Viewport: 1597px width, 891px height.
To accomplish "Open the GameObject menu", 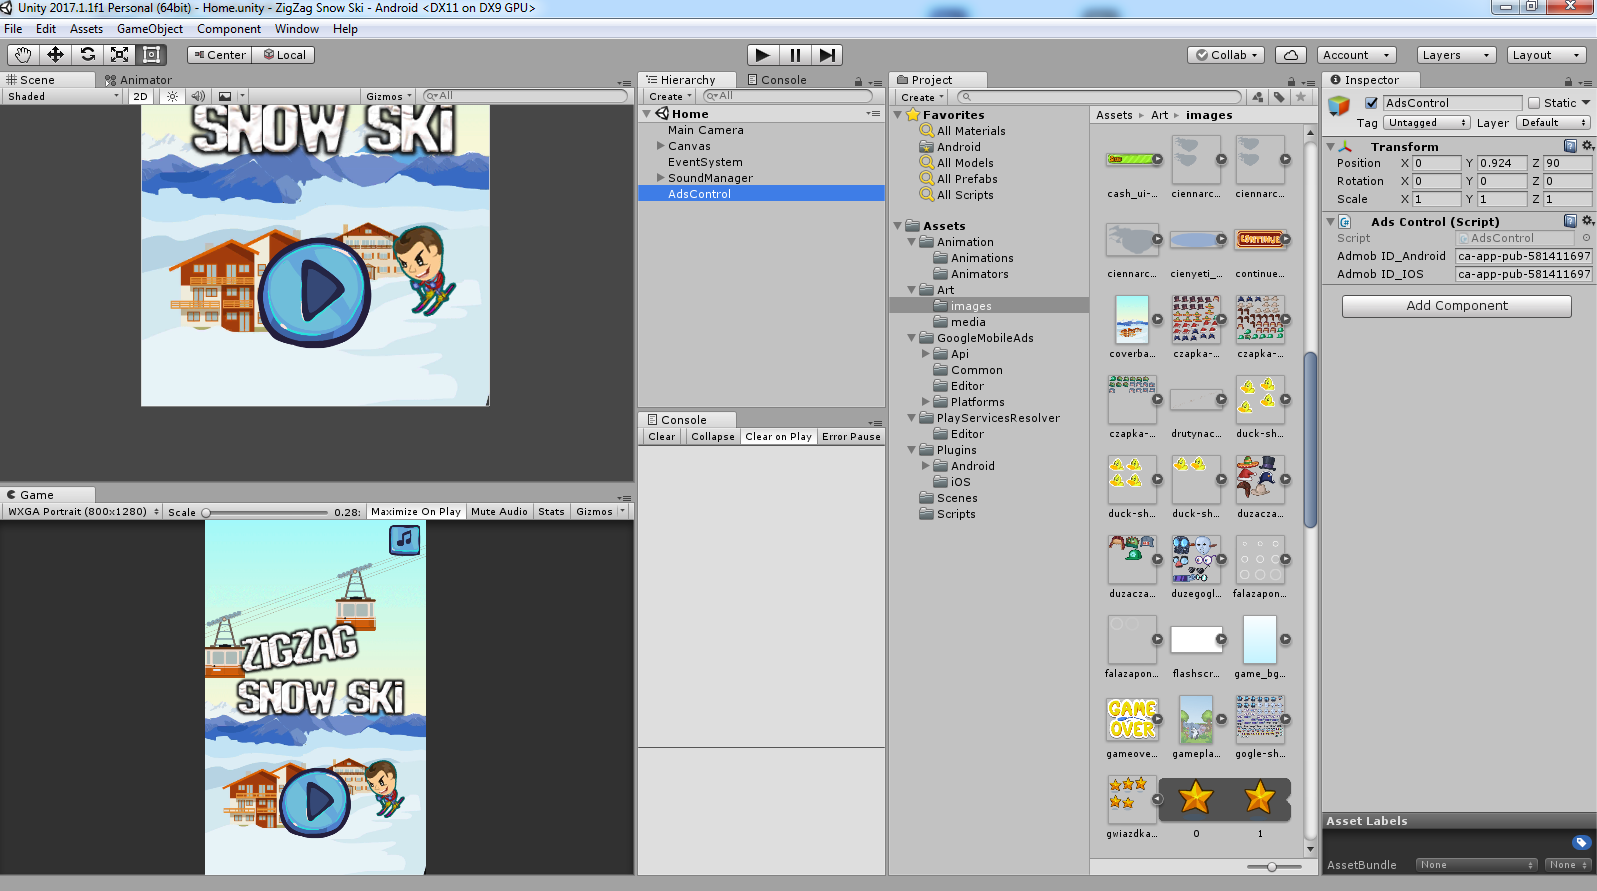I will point(149,29).
